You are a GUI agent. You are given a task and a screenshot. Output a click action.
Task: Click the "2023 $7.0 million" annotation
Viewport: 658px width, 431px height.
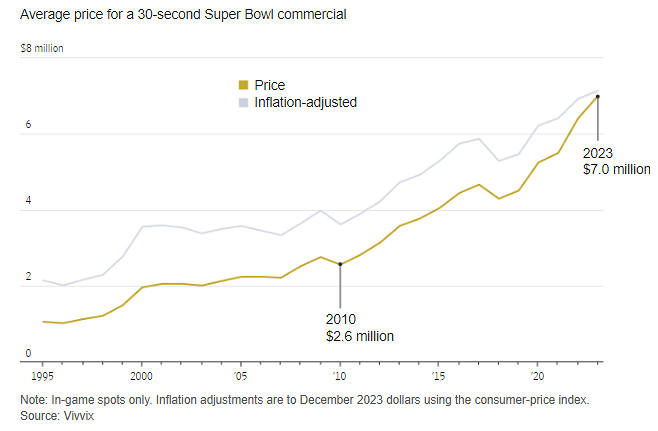pyautogui.click(x=617, y=162)
